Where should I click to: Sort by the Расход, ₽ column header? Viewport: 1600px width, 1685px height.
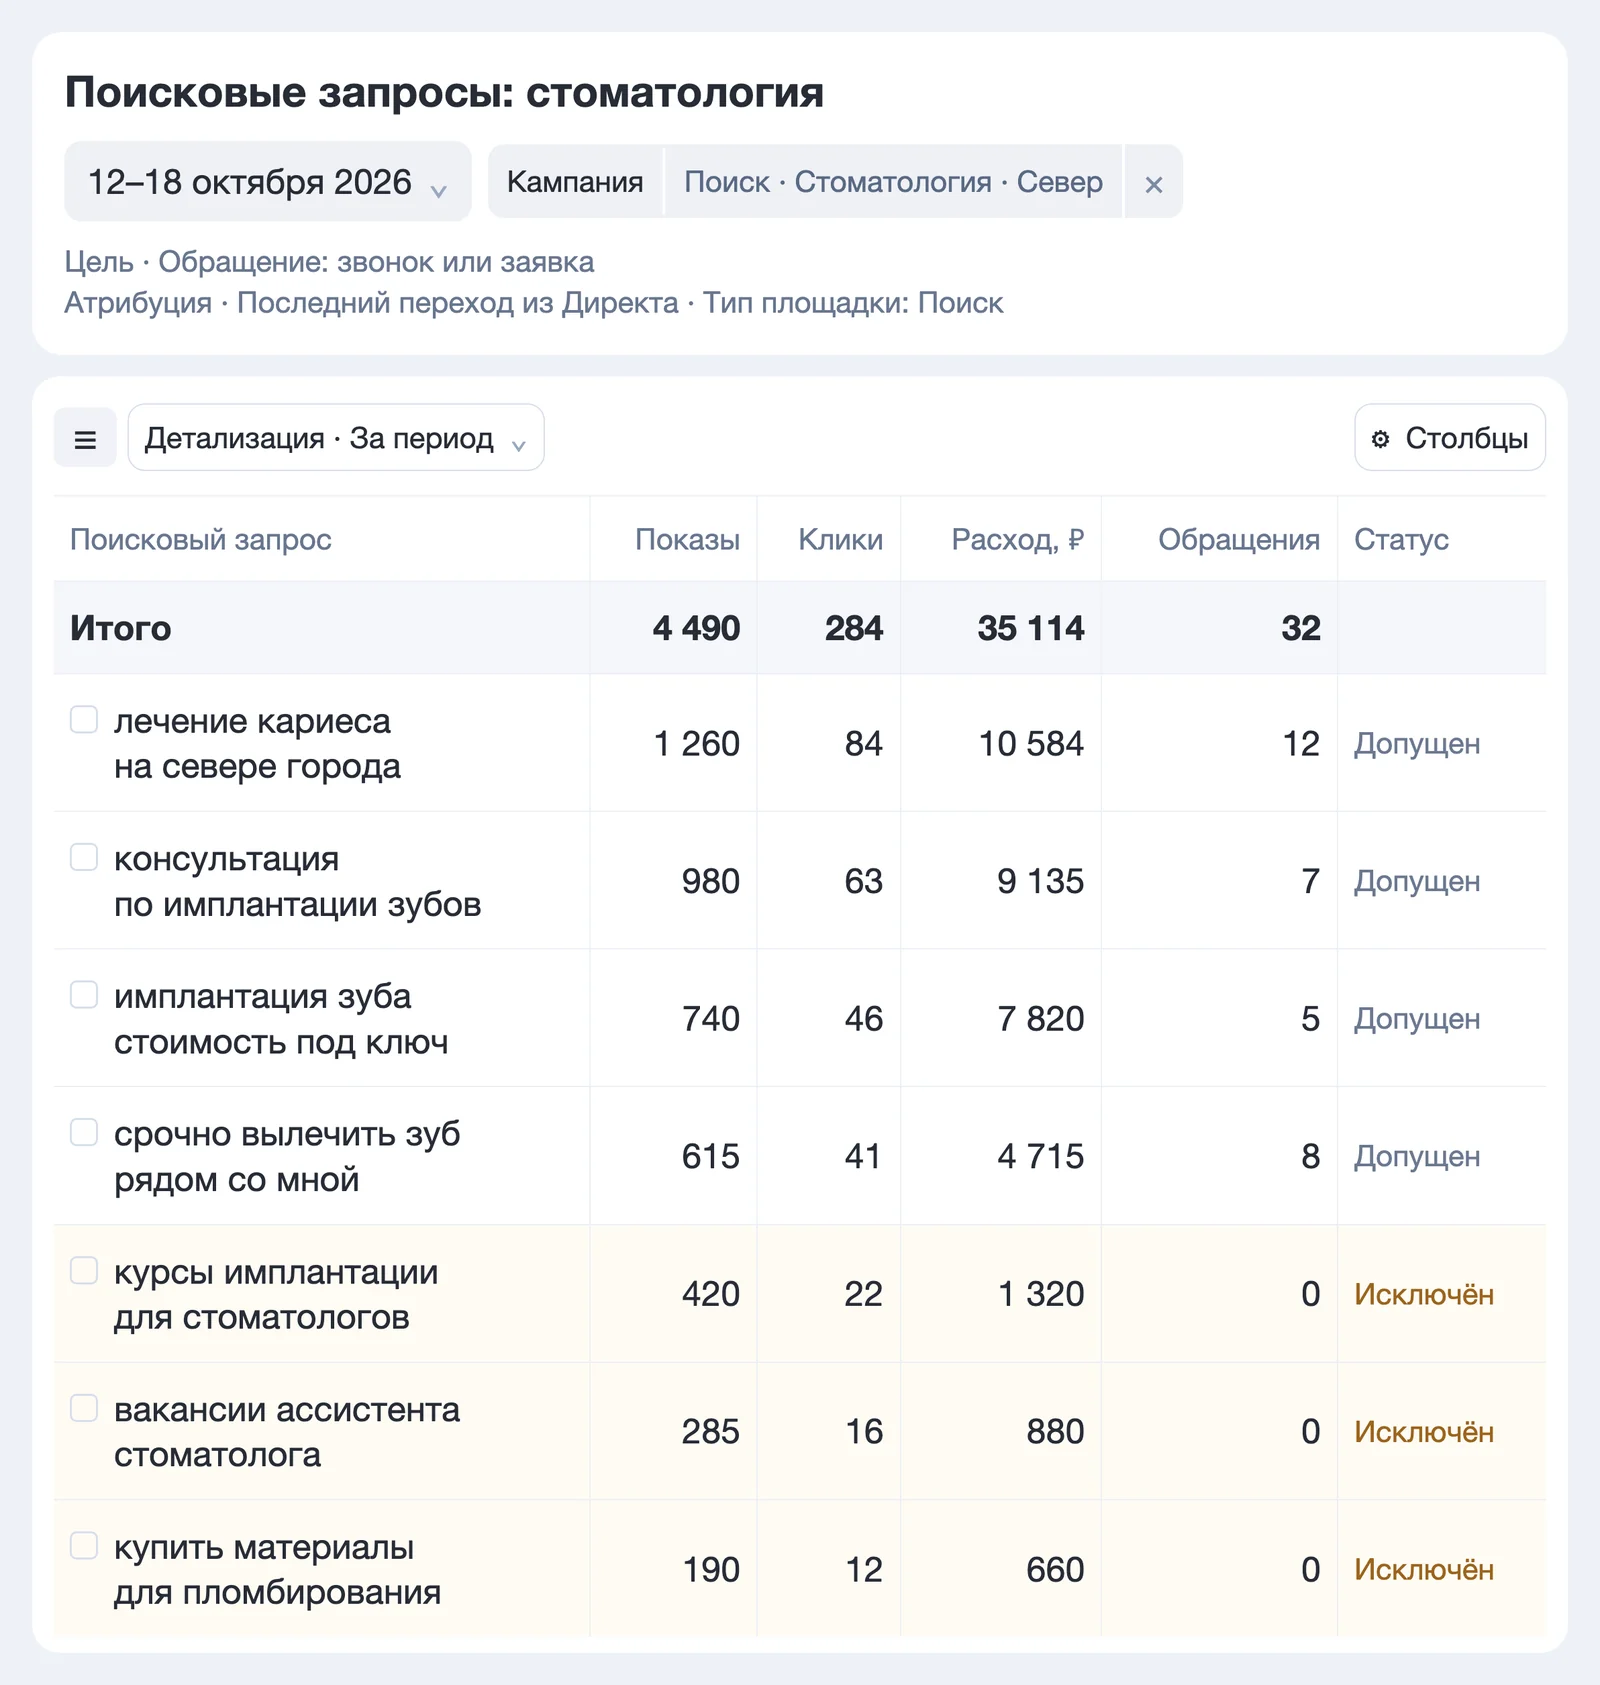(x=1018, y=540)
